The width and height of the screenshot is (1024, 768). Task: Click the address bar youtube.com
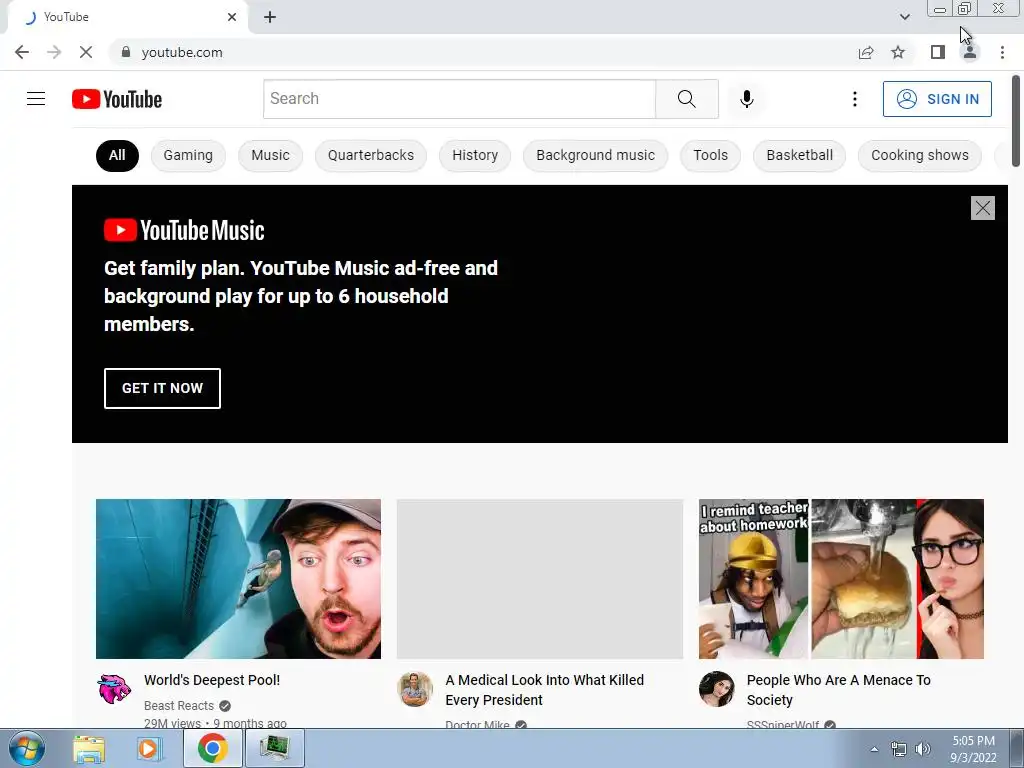pyautogui.click(x=182, y=52)
